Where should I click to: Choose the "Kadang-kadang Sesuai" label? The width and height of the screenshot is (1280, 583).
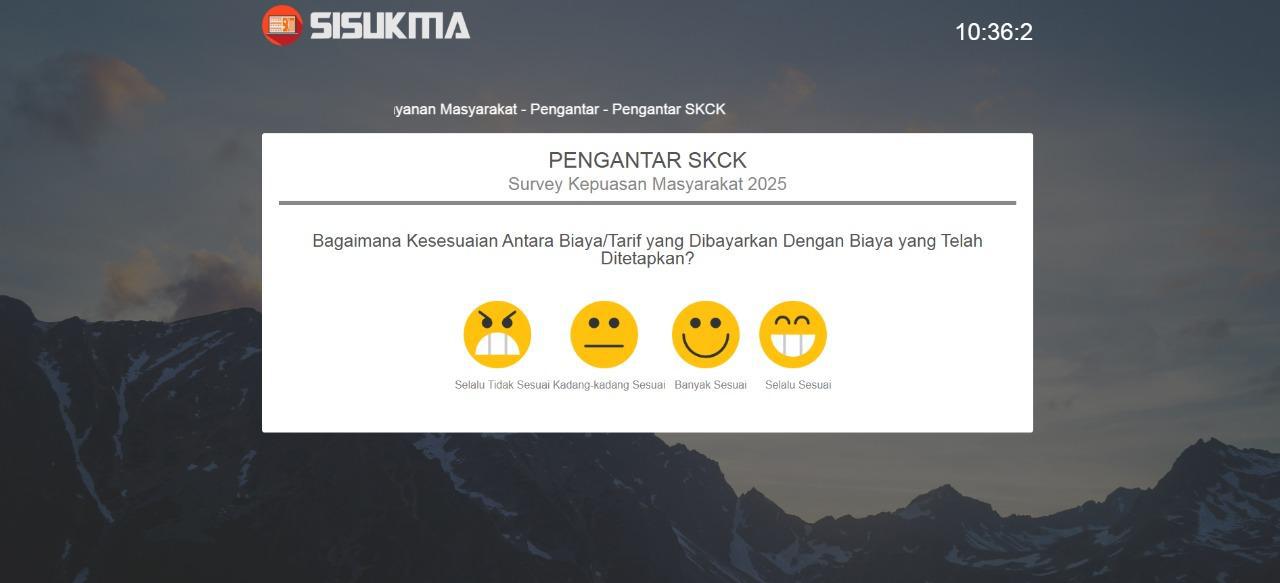609,385
